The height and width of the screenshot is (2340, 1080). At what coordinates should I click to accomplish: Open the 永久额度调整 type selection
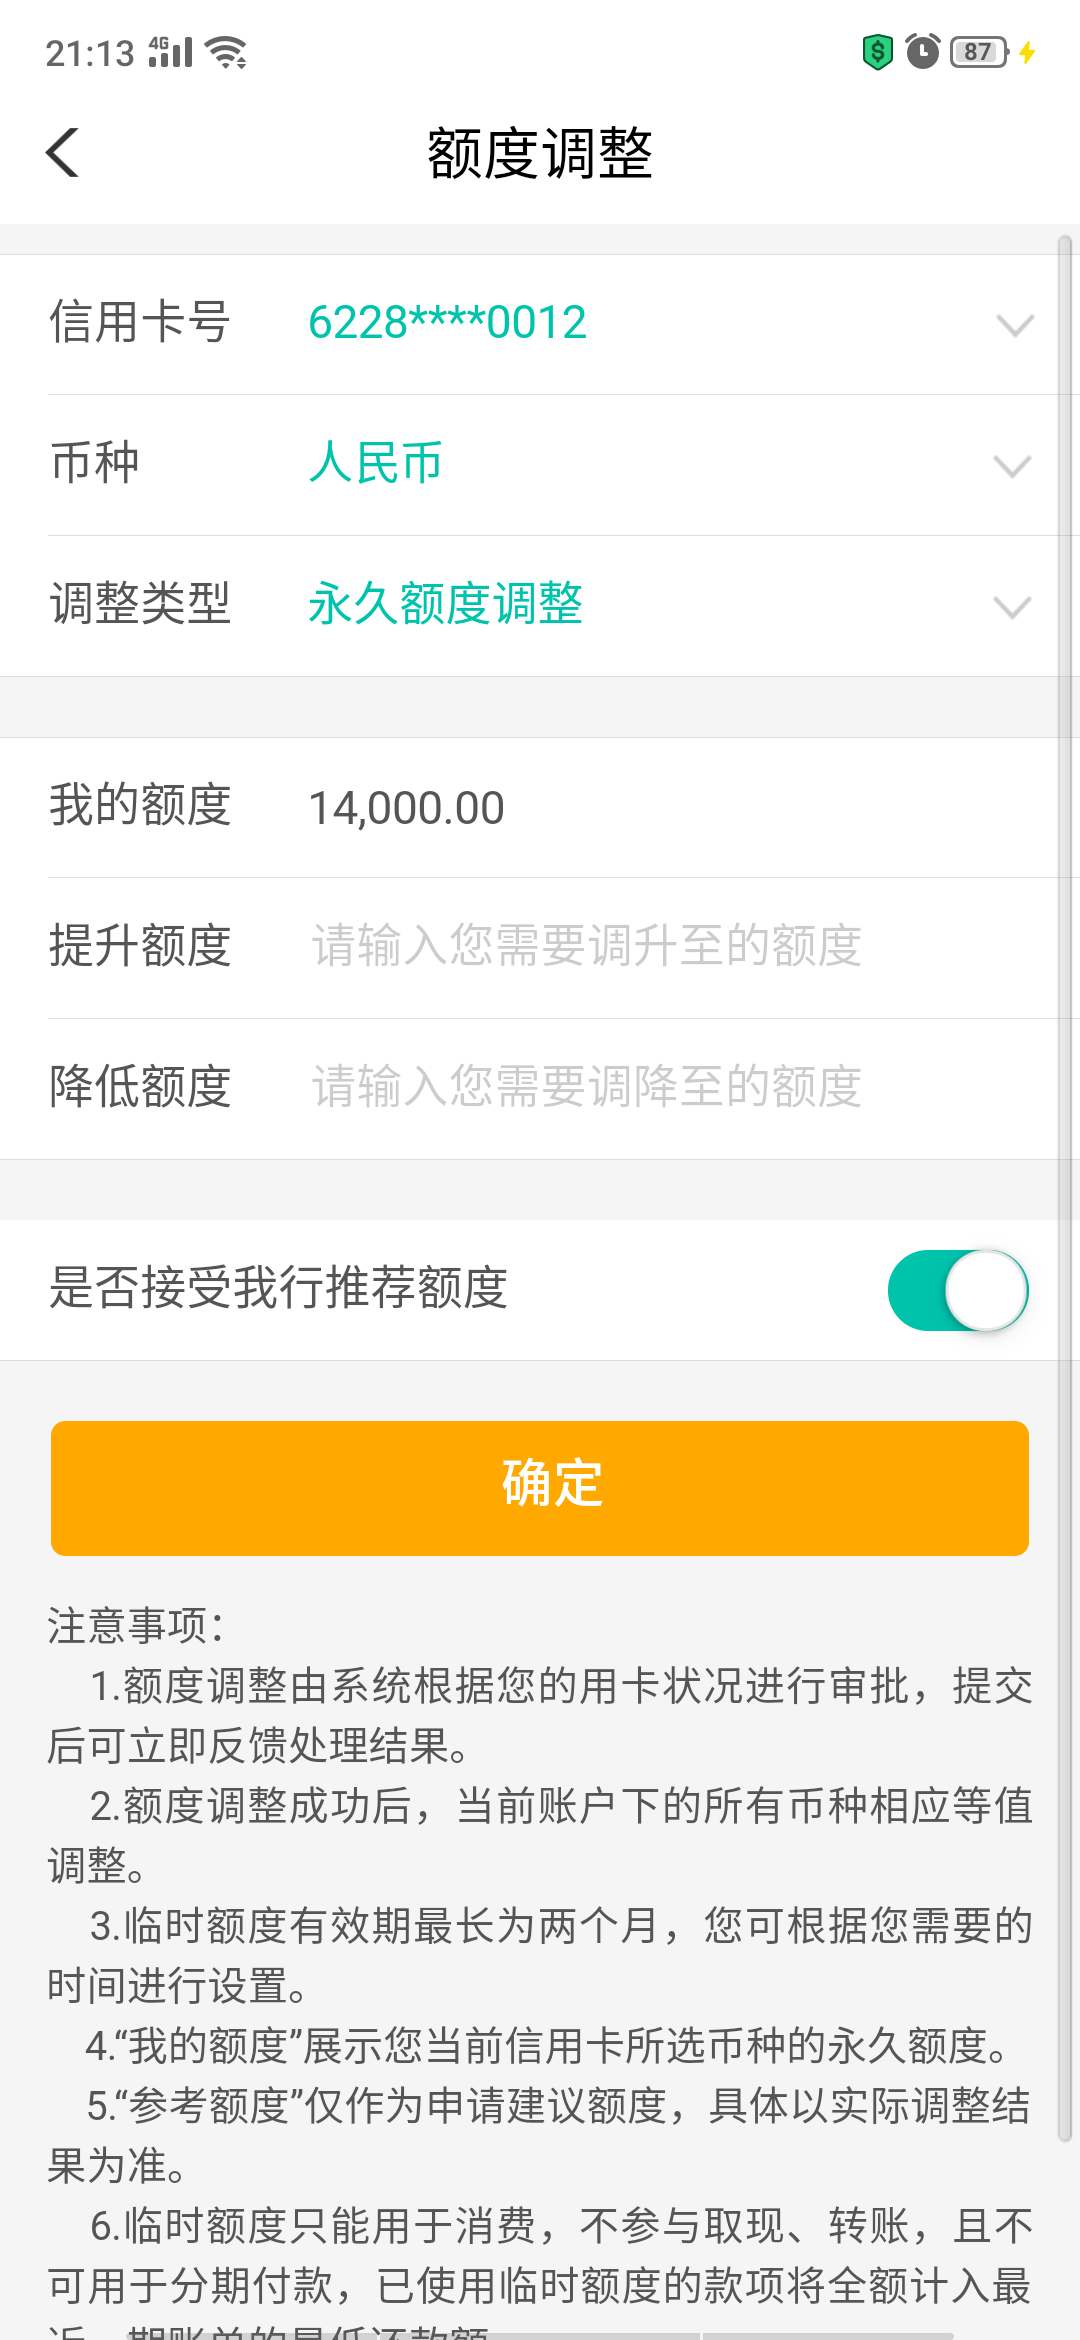446,604
